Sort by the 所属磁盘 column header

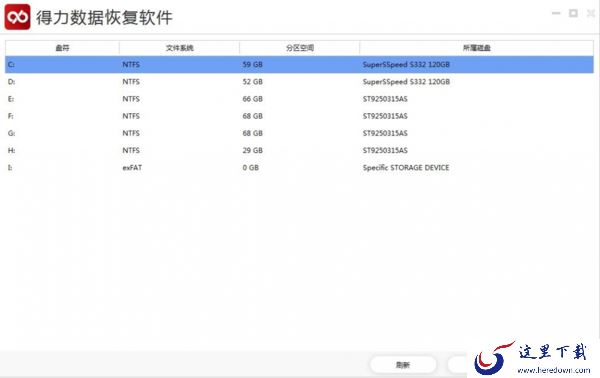tap(477, 48)
